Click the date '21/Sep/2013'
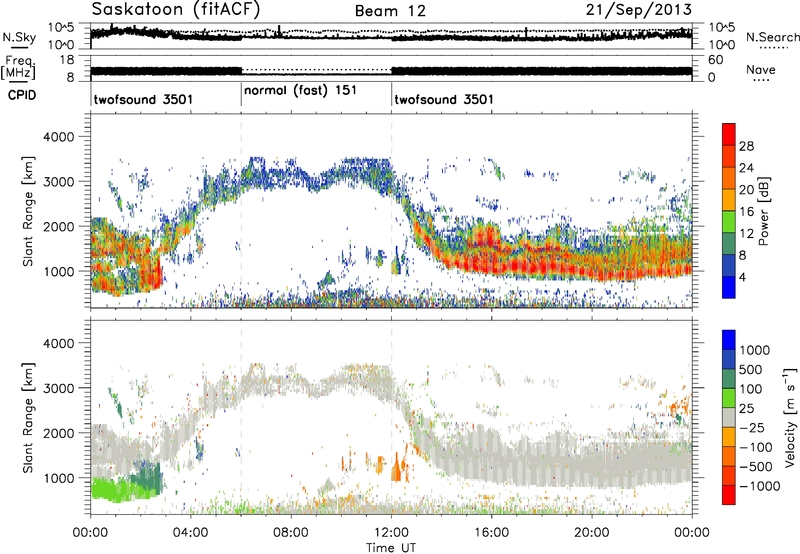The height and width of the screenshot is (554, 800). pos(639,9)
